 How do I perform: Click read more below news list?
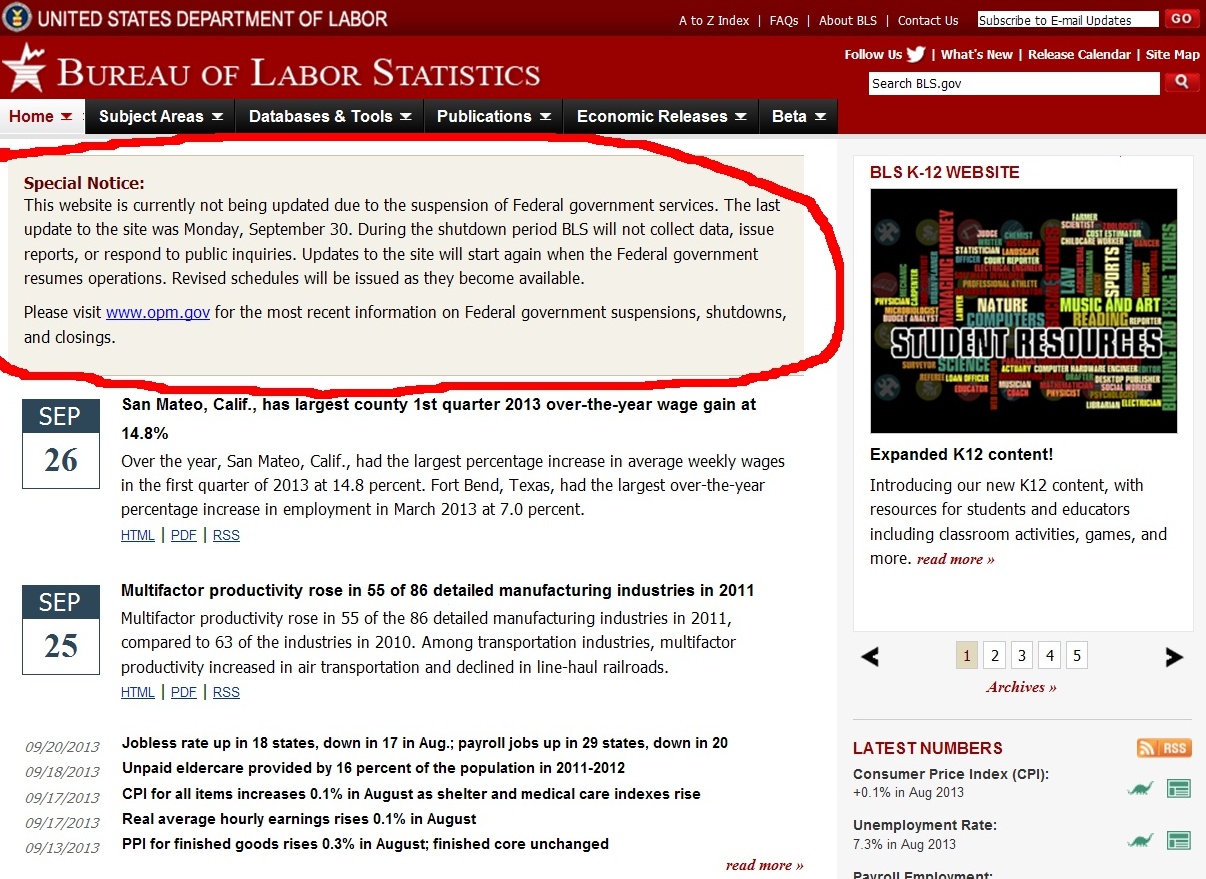click(764, 865)
